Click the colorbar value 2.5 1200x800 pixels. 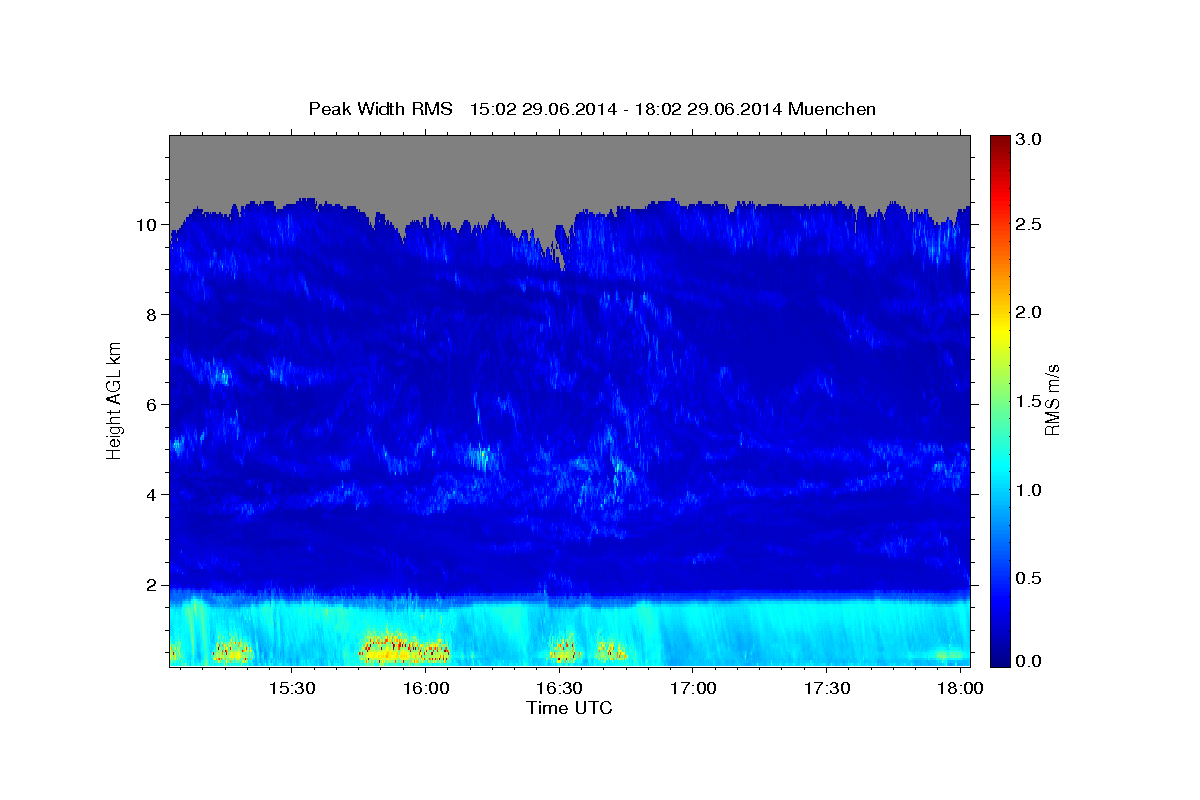point(1029,224)
